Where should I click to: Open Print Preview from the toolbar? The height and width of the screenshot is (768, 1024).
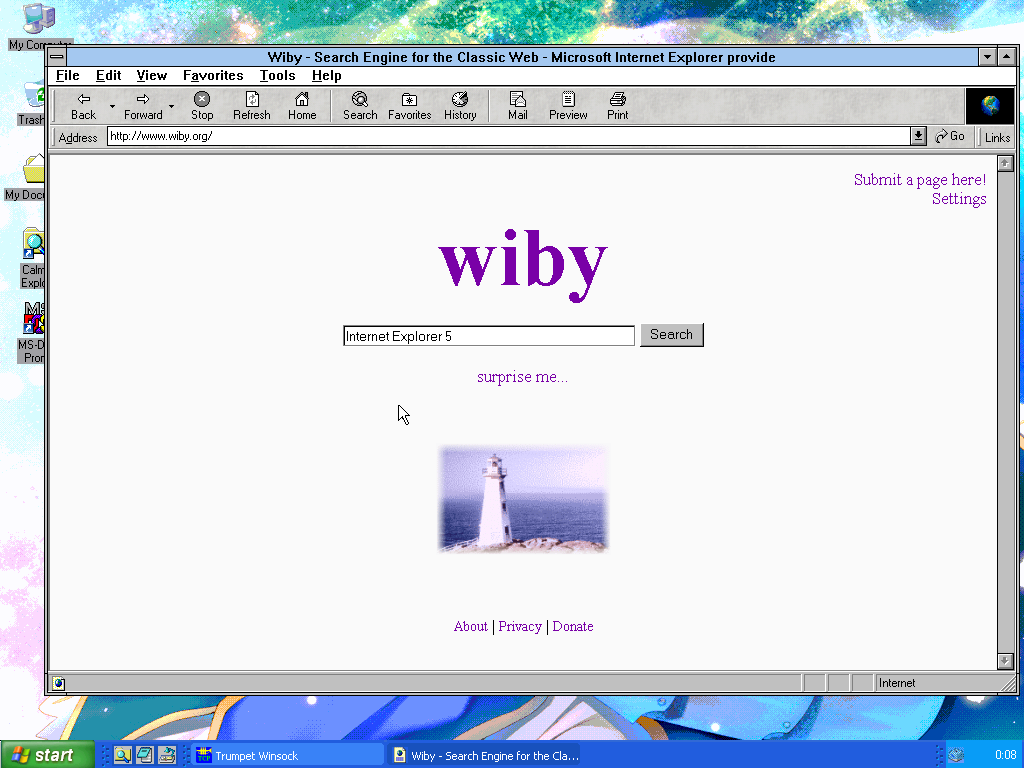pos(568,105)
